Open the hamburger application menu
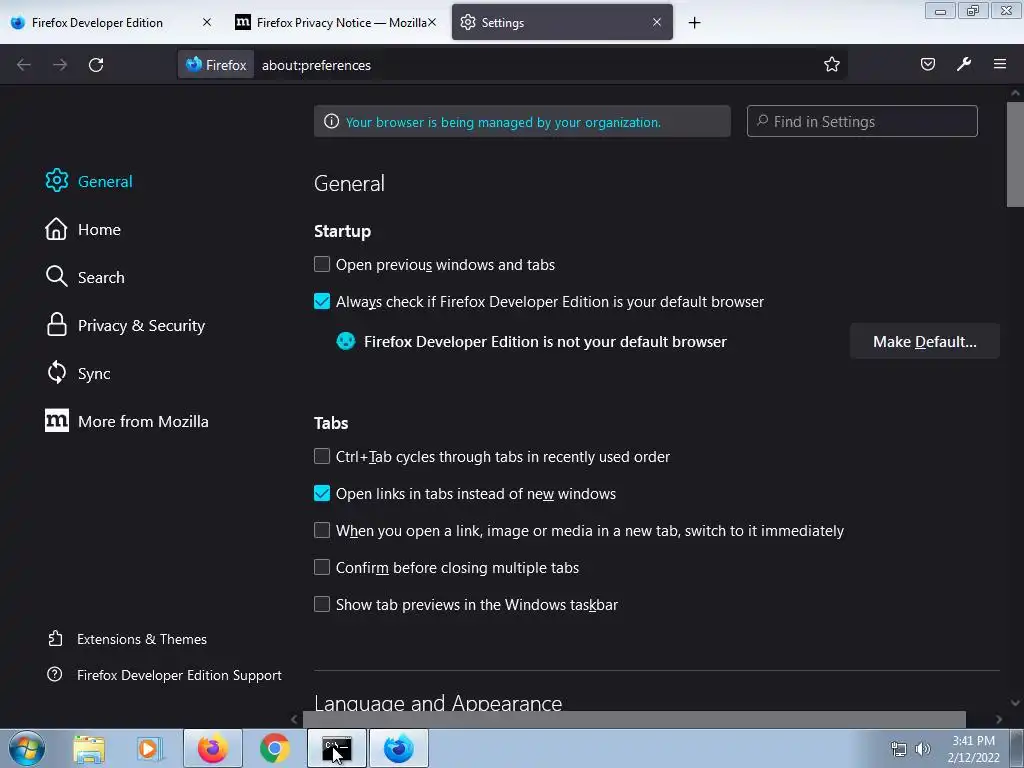Viewport: 1024px width, 768px height. (999, 64)
